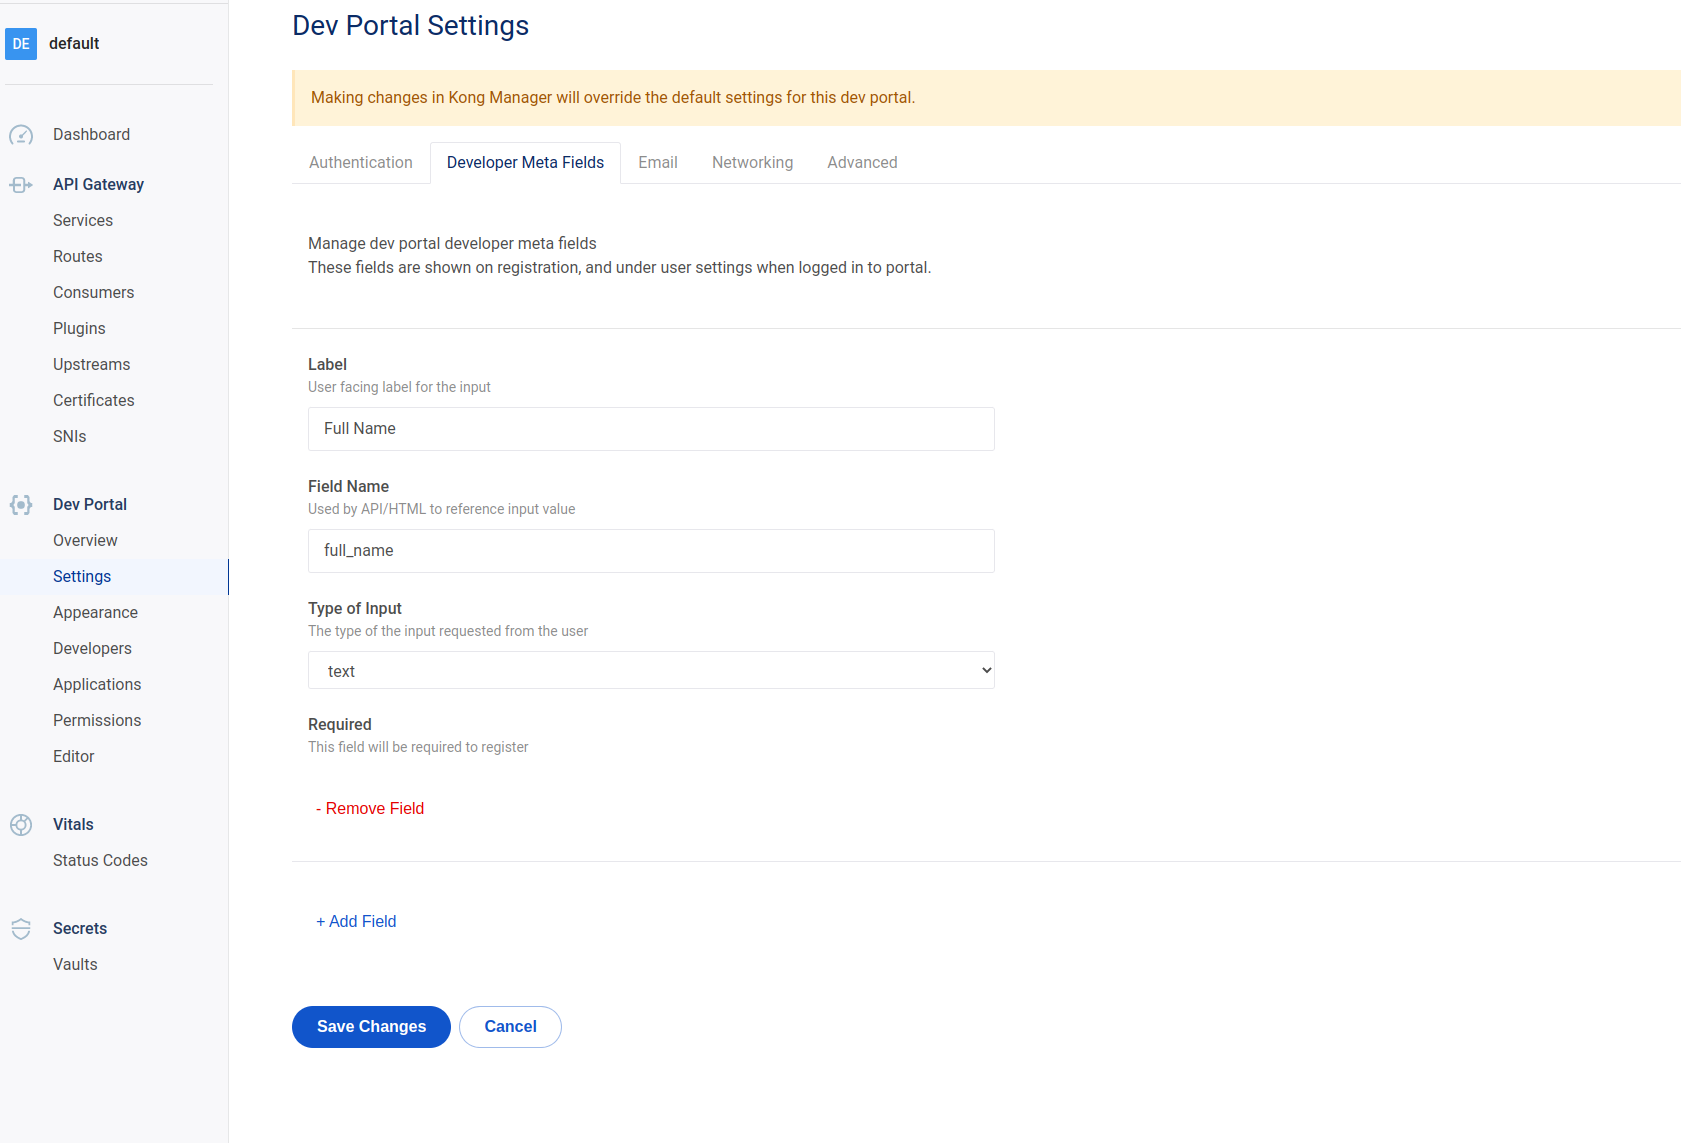The height and width of the screenshot is (1143, 1681).
Task: Open the Type of Input dropdown
Action: point(650,670)
